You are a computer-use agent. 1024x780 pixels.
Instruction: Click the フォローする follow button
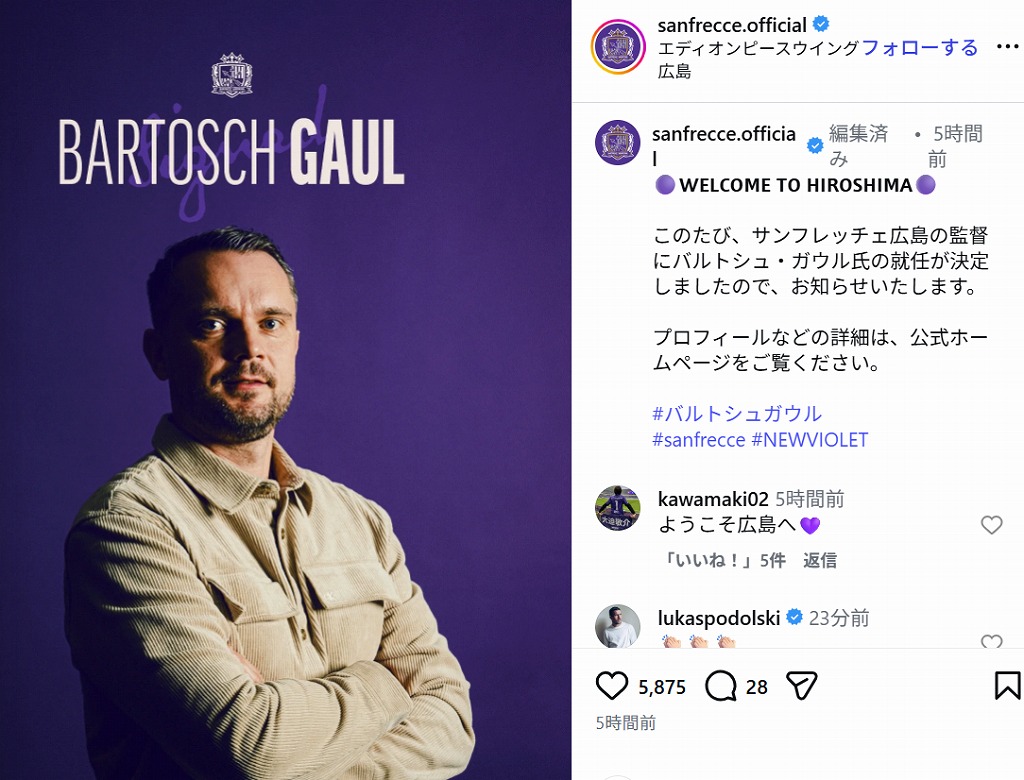pos(920,48)
